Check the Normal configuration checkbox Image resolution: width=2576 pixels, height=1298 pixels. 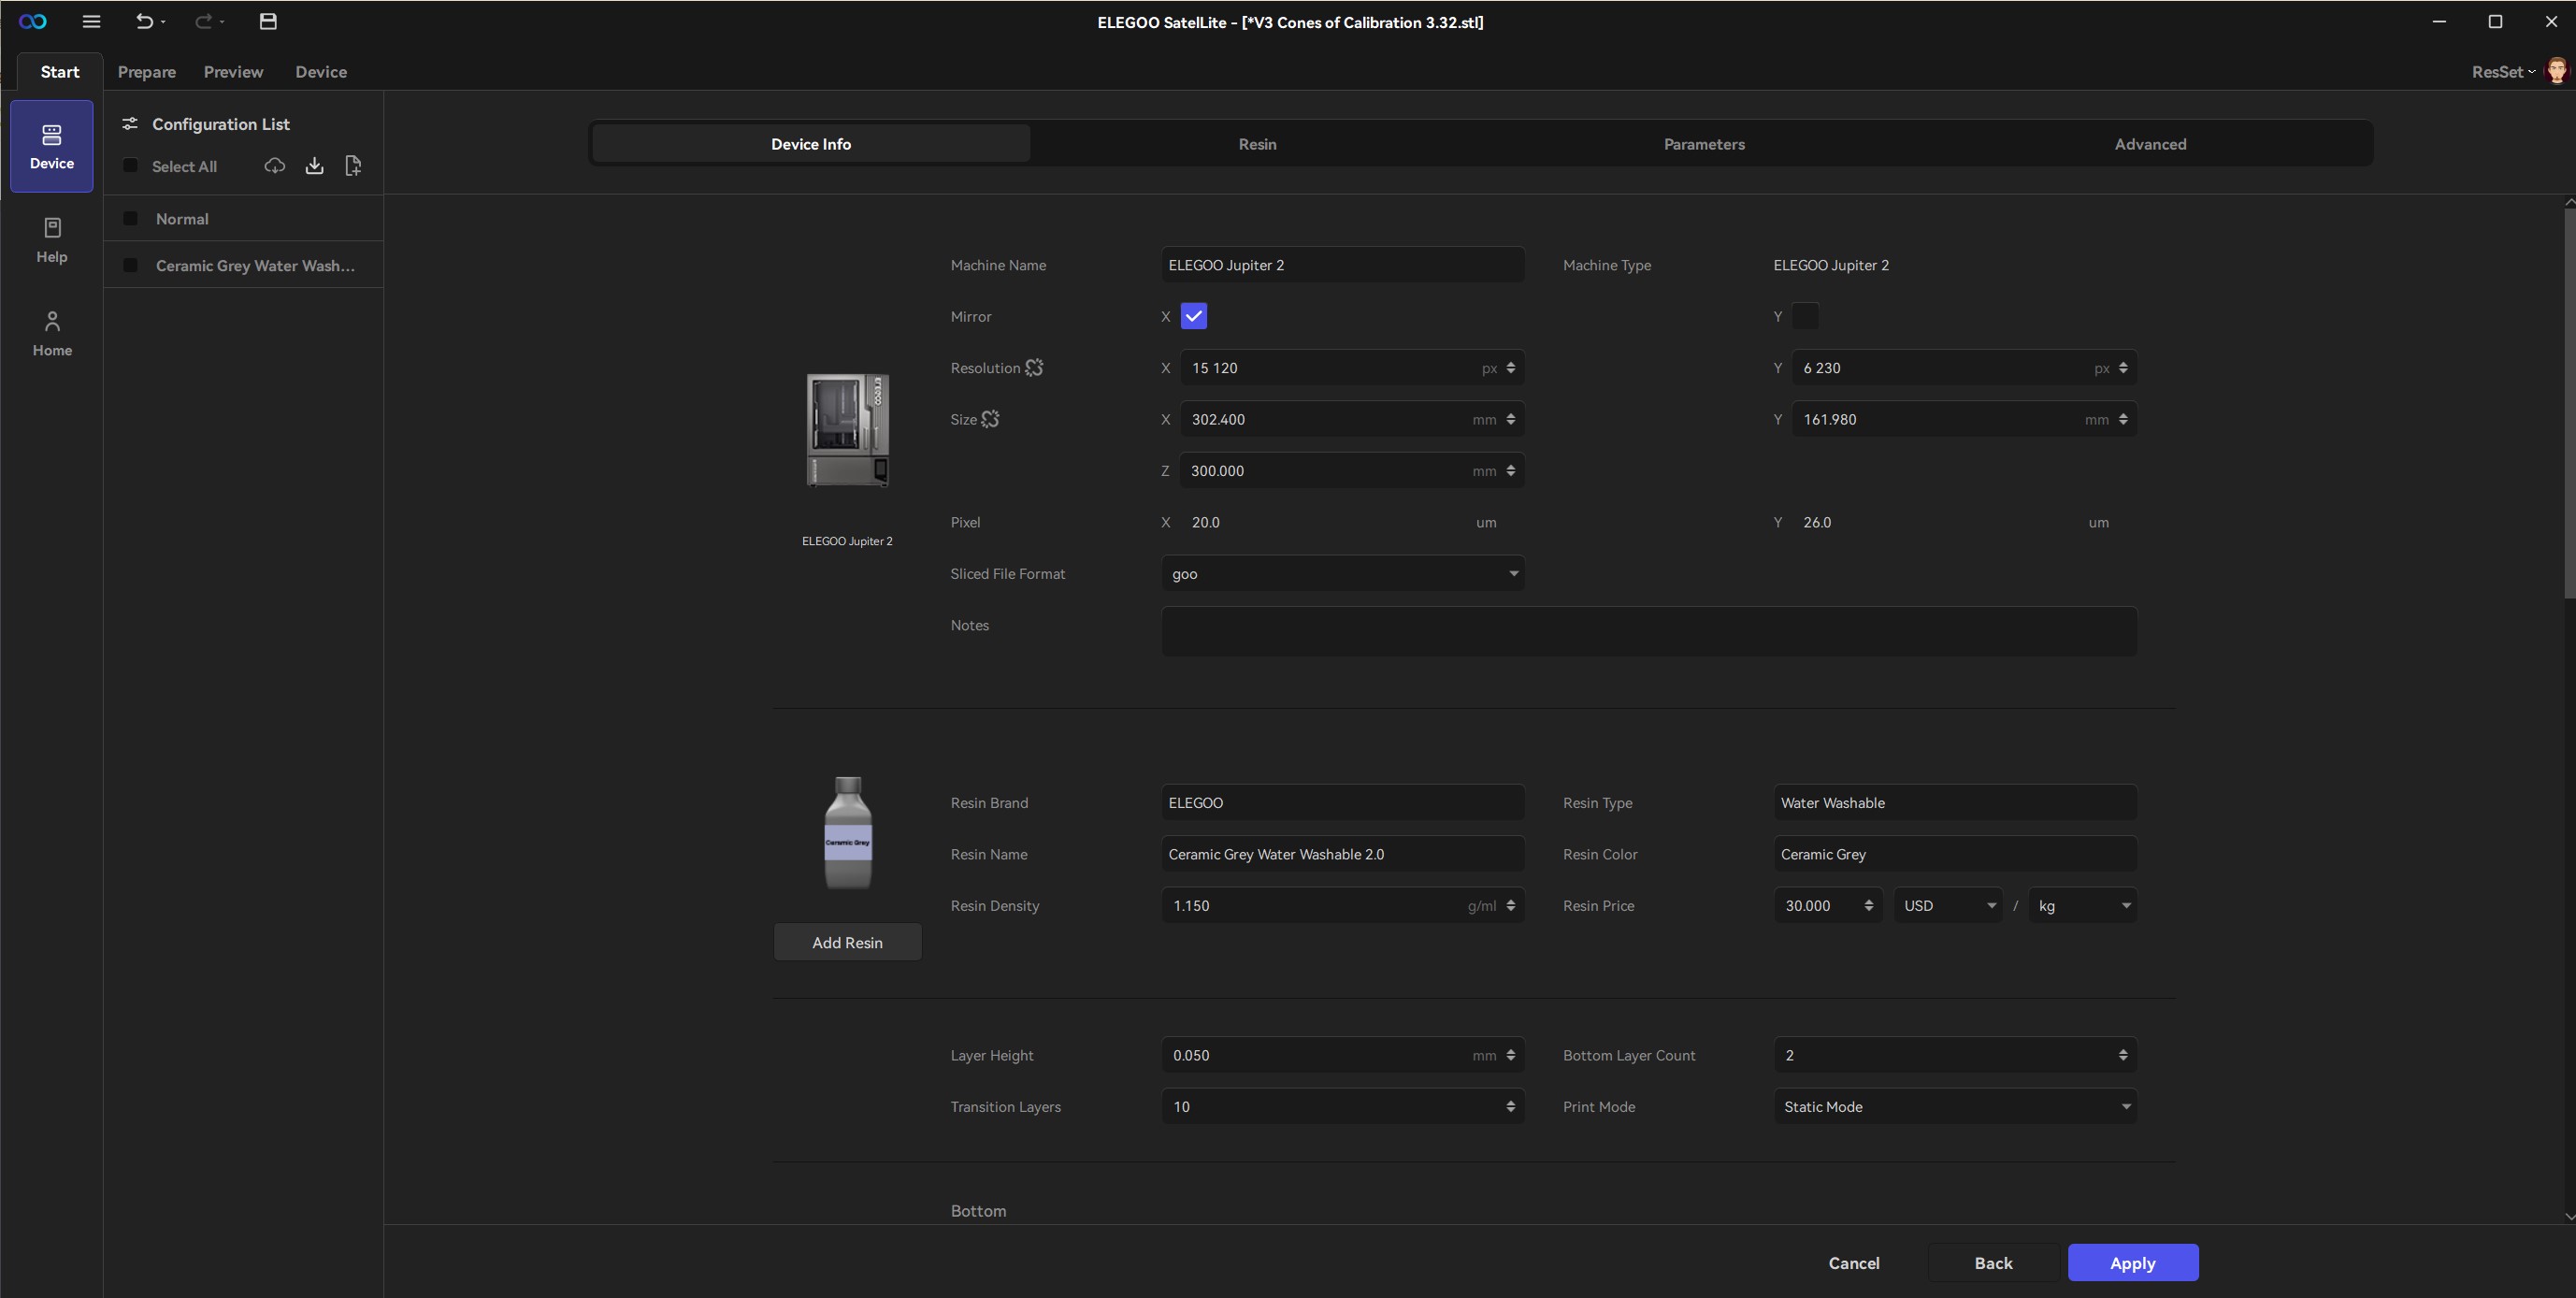point(130,218)
